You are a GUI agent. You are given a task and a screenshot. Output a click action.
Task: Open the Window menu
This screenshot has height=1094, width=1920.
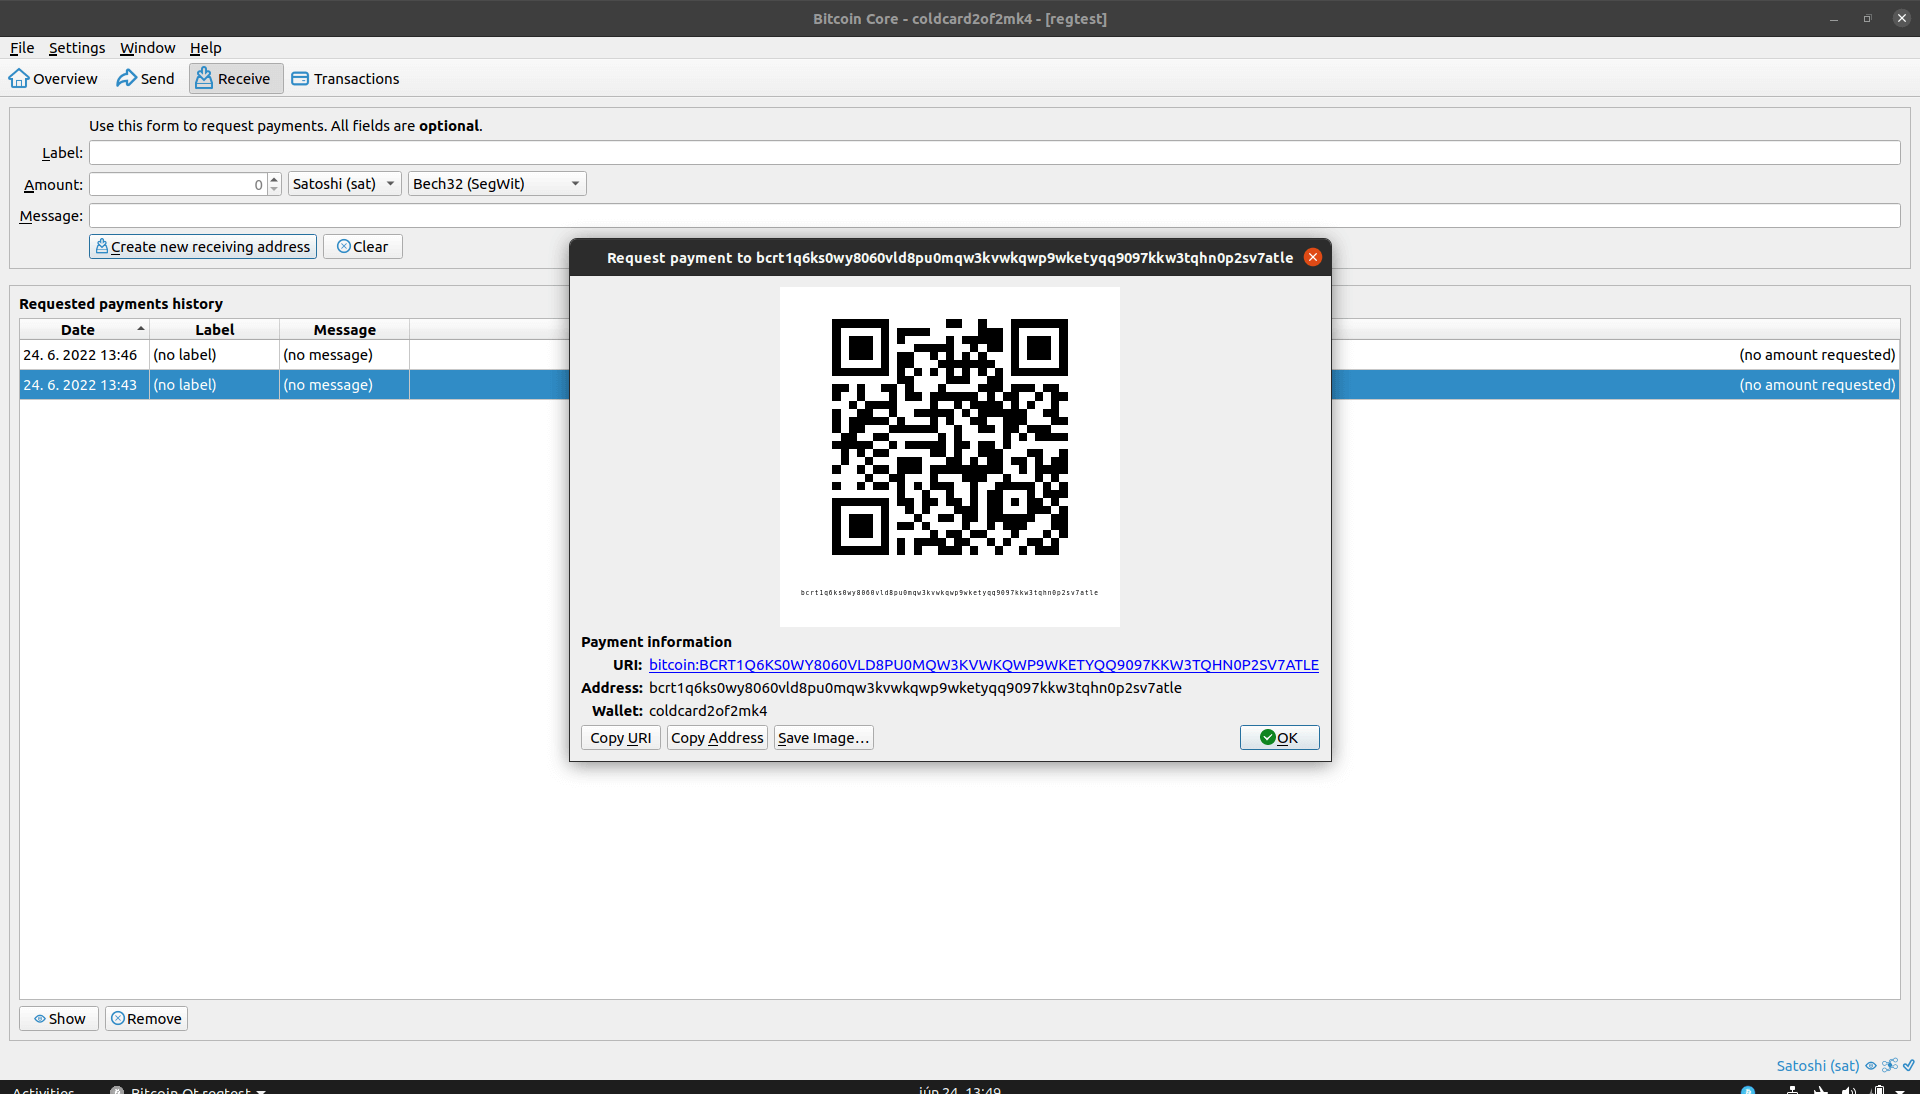[147, 48]
